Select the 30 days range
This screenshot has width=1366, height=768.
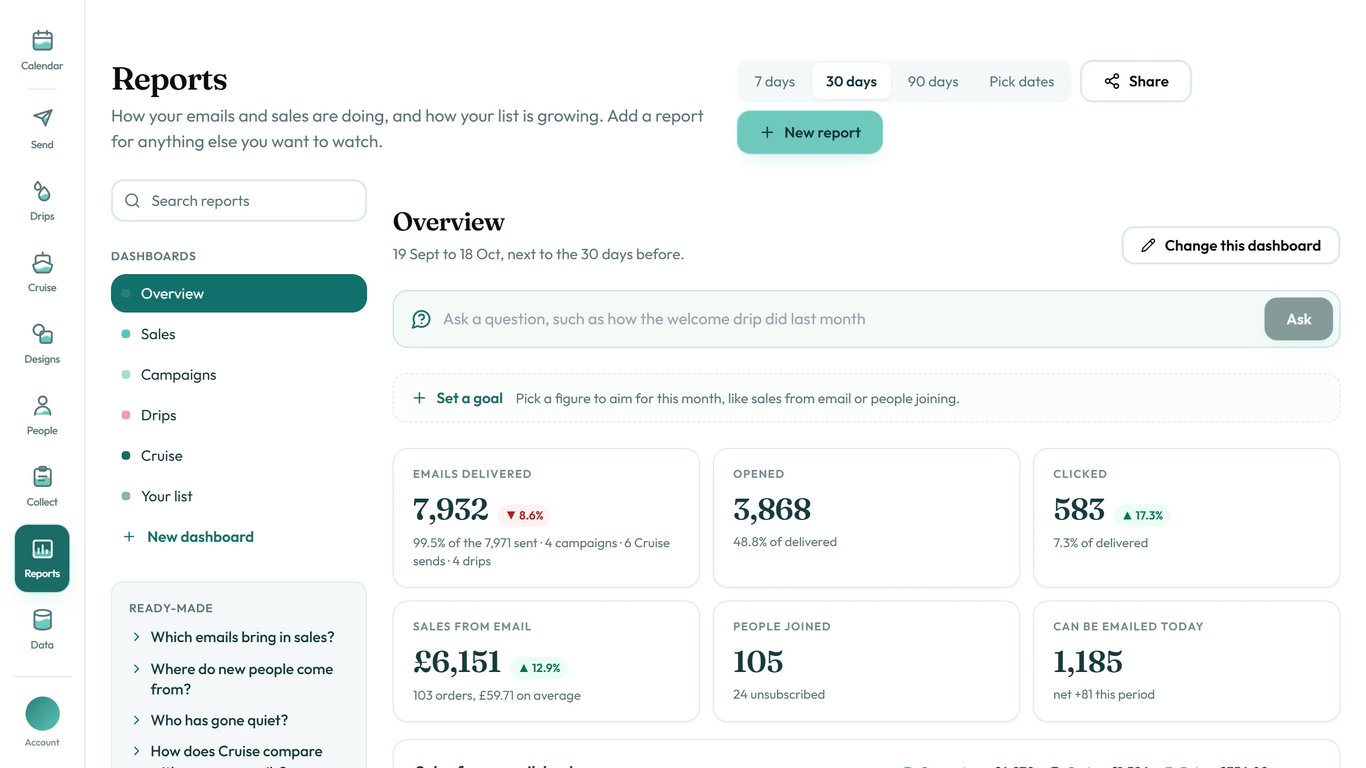coord(851,81)
